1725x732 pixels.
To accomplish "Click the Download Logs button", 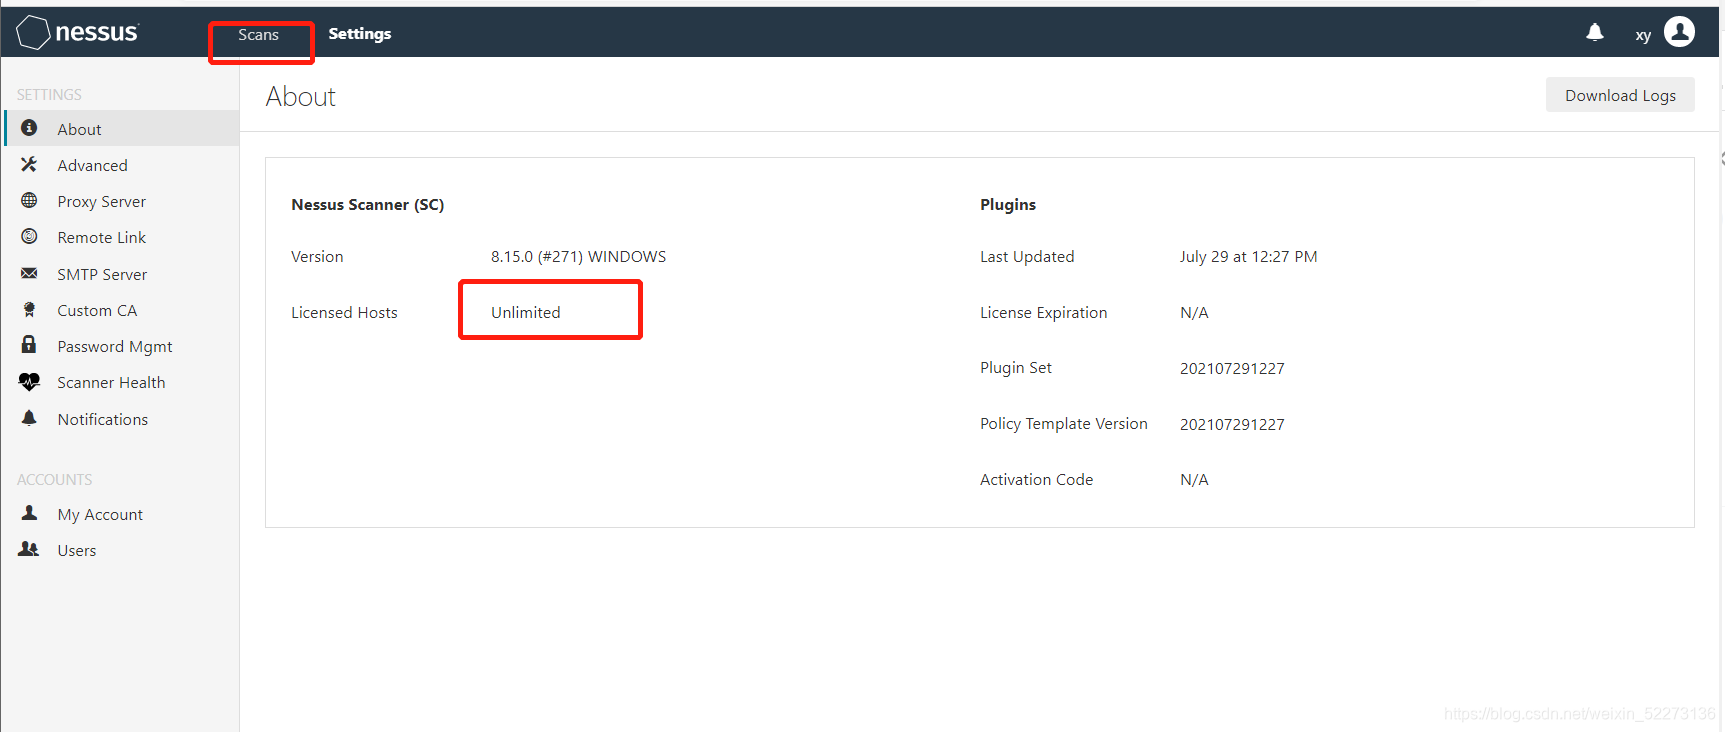I will pos(1620,95).
